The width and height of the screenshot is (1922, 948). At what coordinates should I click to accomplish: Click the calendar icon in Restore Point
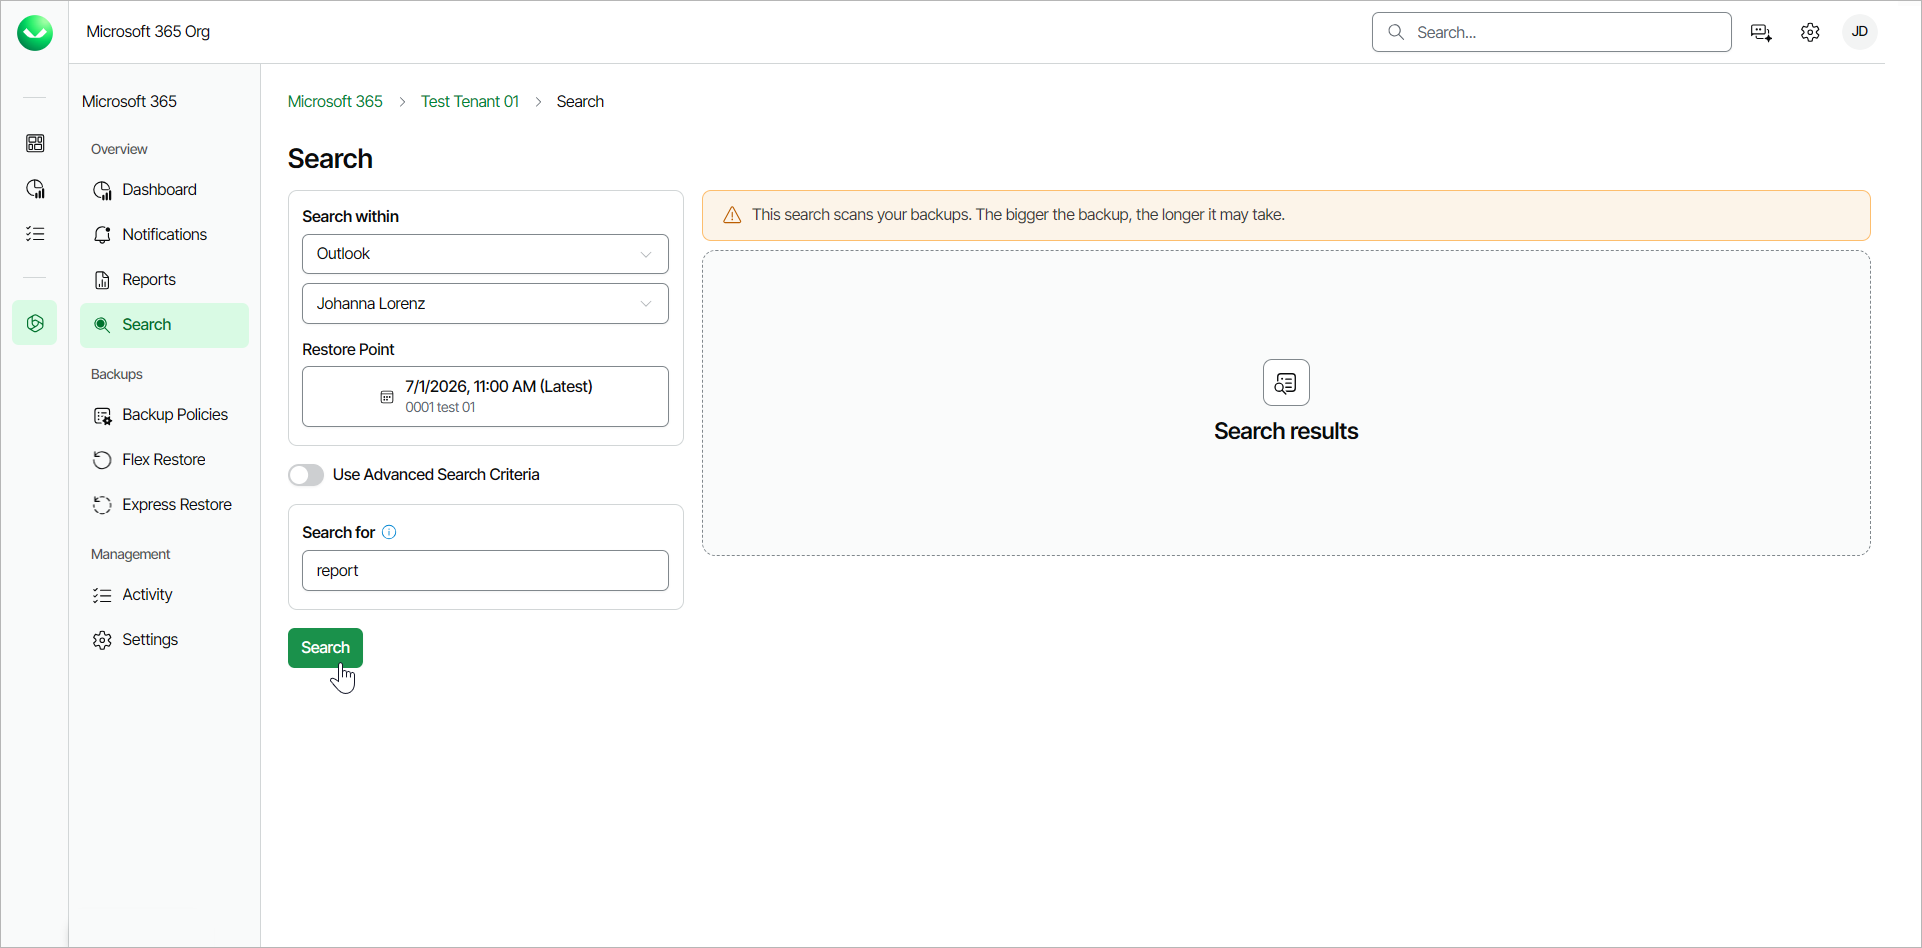point(387,397)
